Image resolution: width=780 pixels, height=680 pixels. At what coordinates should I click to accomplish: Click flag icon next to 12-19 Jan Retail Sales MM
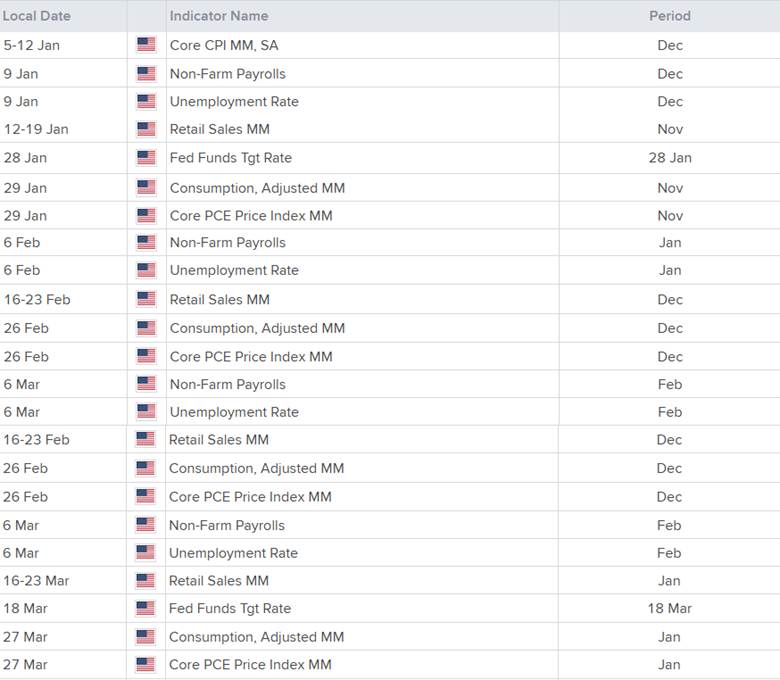[x=146, y=129]
